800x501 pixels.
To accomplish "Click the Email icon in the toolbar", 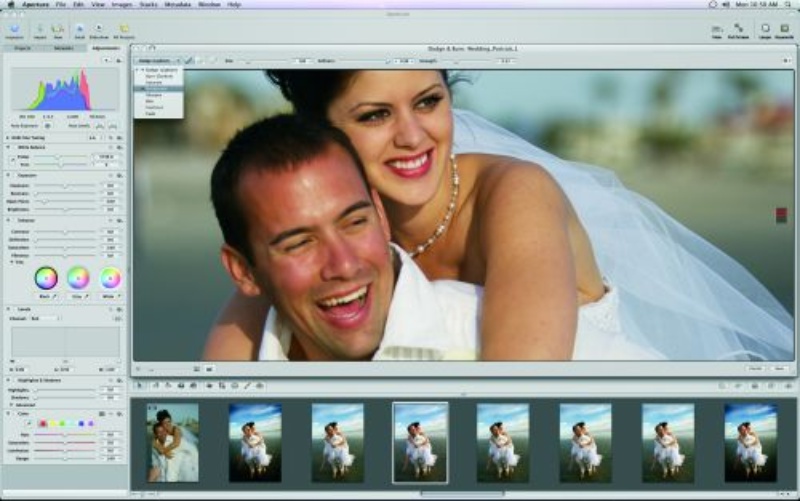I will (79, 29).
